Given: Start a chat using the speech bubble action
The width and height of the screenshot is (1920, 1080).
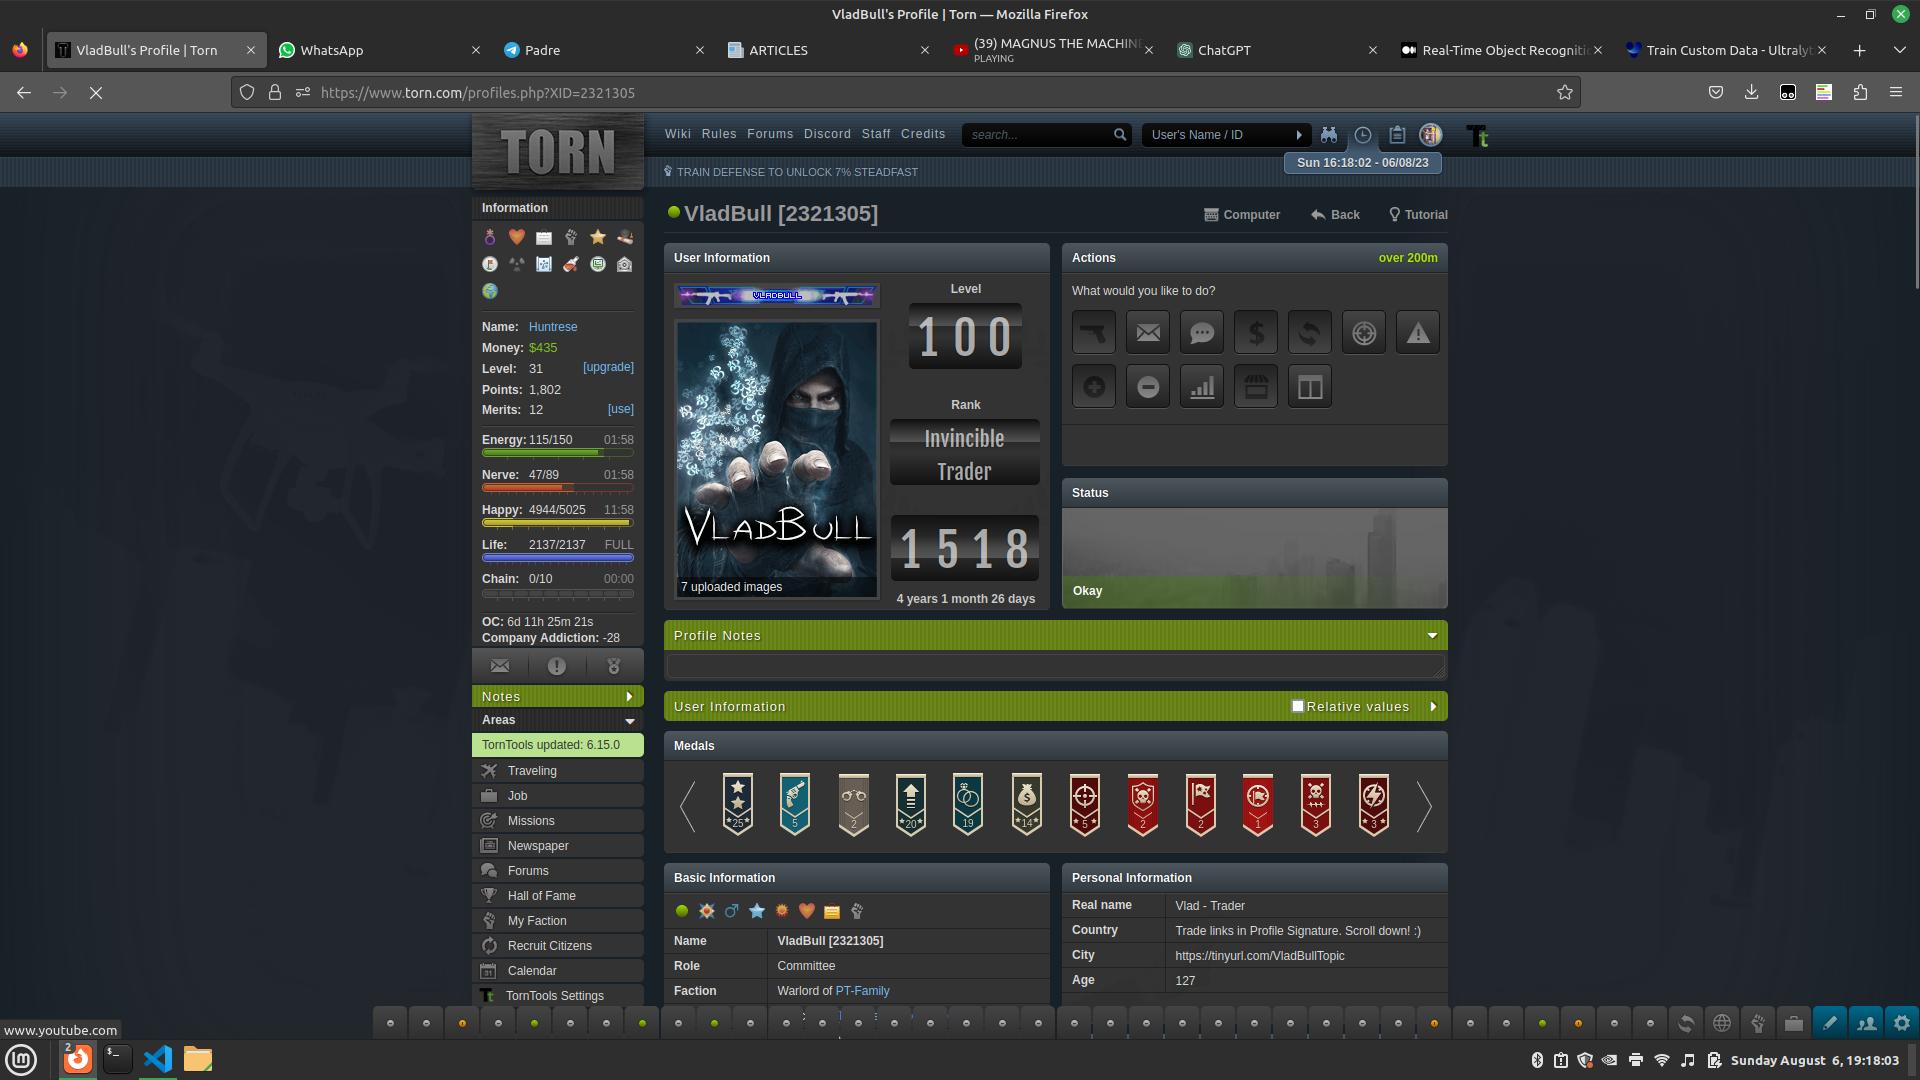Looking at the screenshot, I should click(1202, 333).
